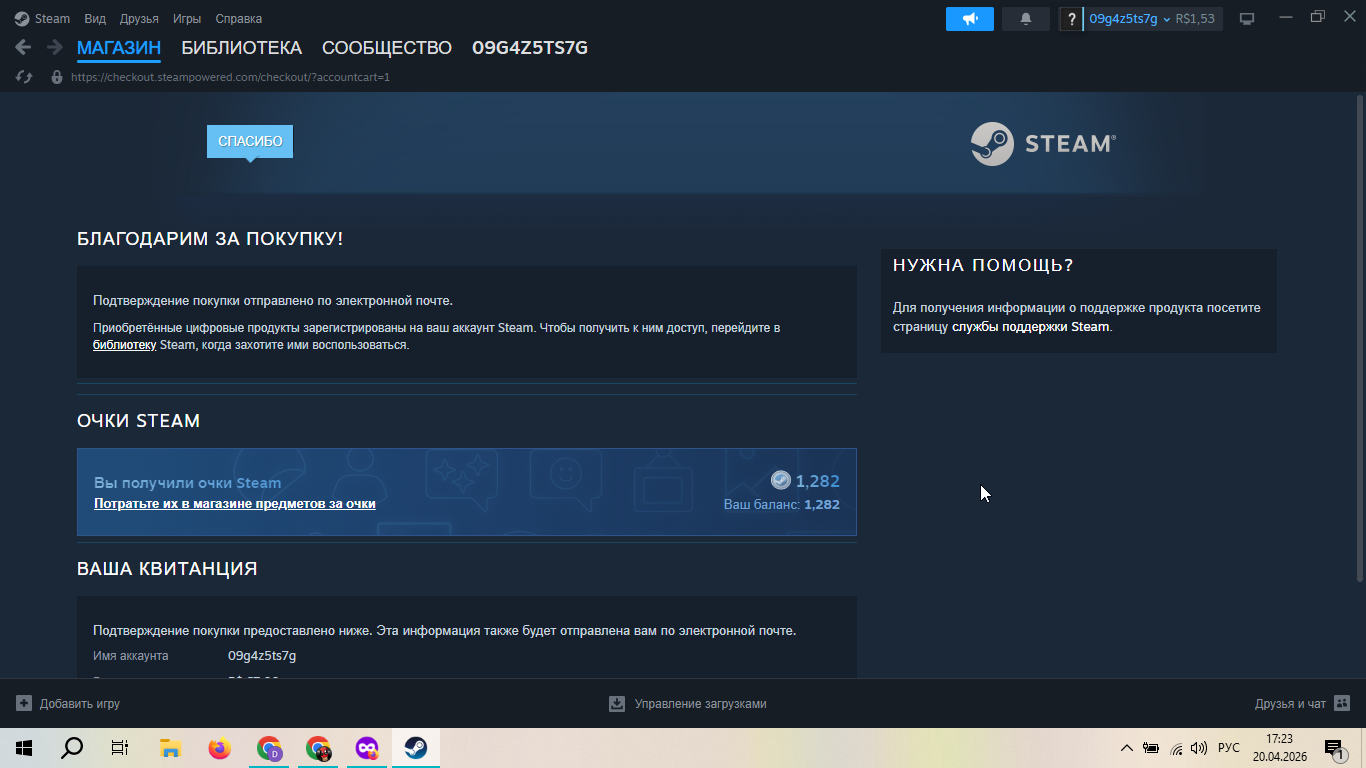Viewport: 1366px width, 768px height.
Task: Switch to the БИБЛИОТЕКА tab
Action: click(241, 48)
